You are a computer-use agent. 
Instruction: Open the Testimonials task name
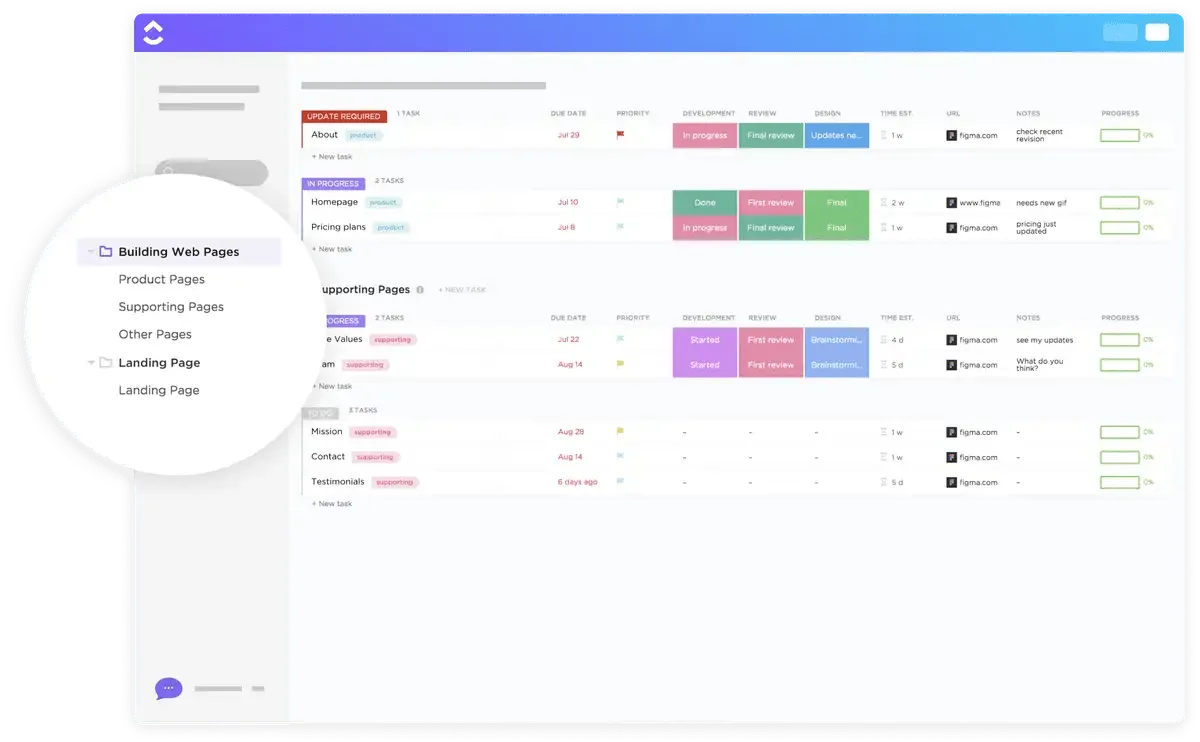[x=338, y=482]
